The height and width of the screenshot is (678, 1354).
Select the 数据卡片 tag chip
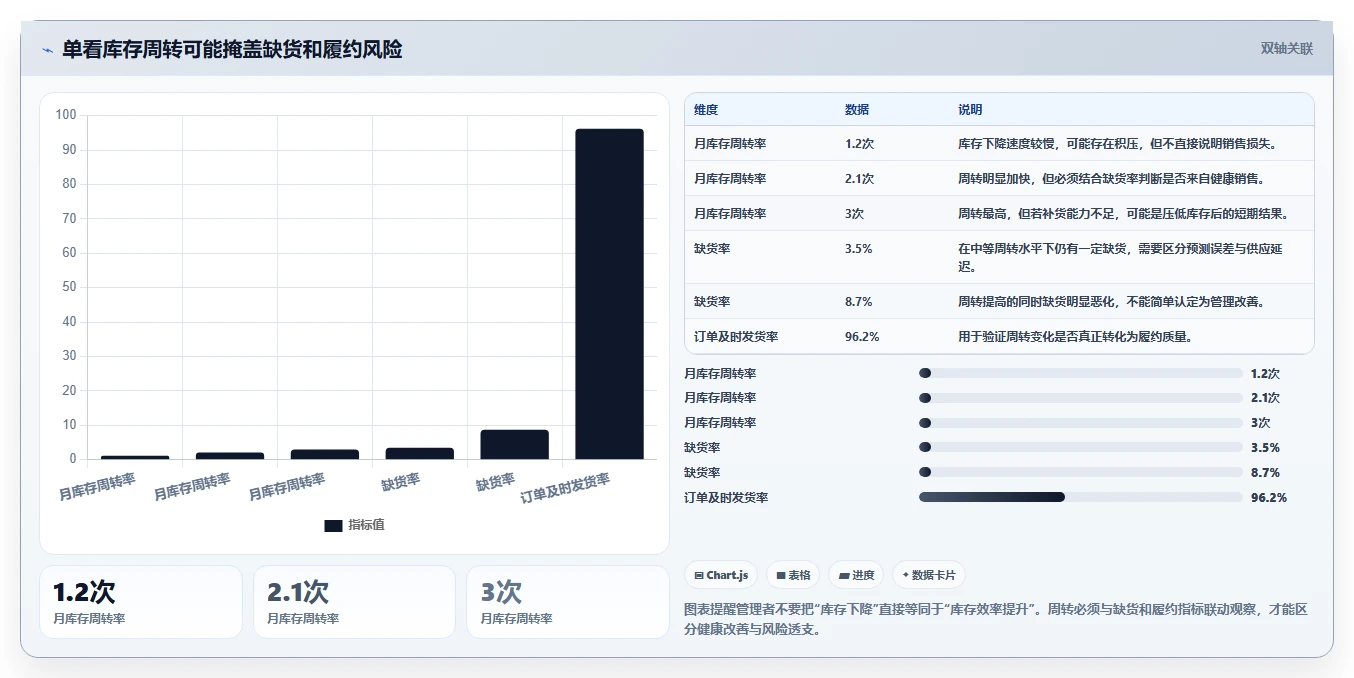click(x=928, y=575)
